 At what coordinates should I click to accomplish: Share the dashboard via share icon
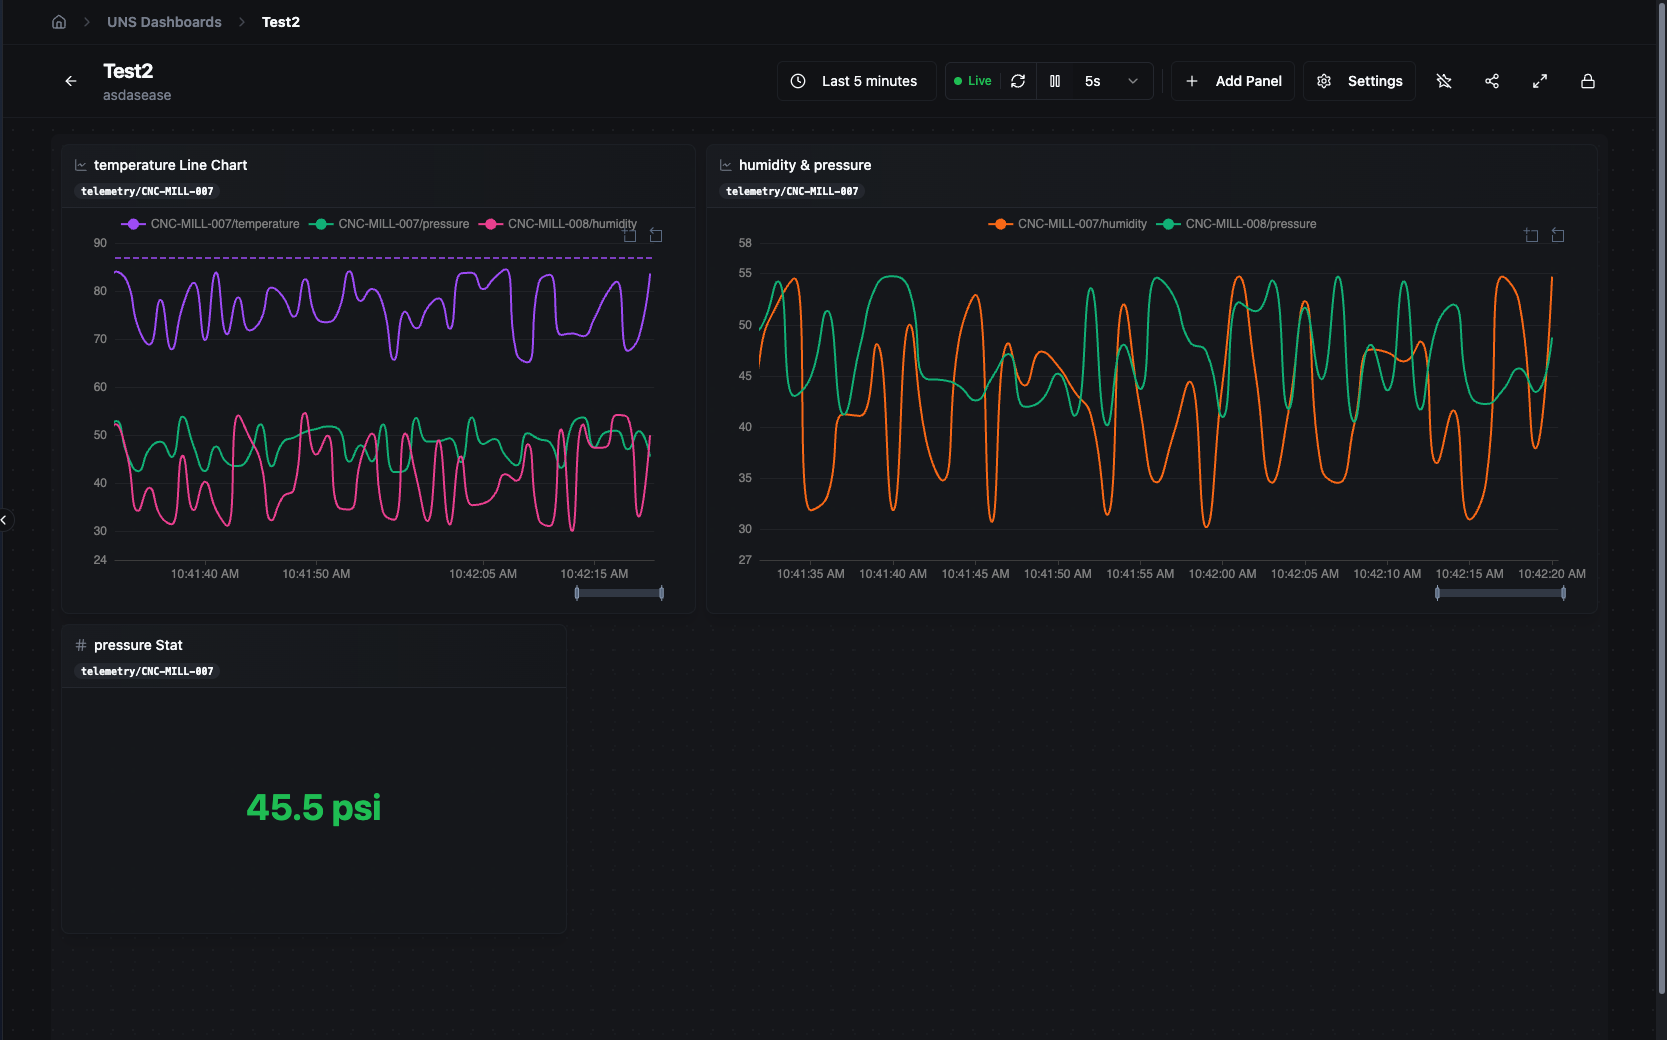pyautogui.click(x=1492, y=81)
